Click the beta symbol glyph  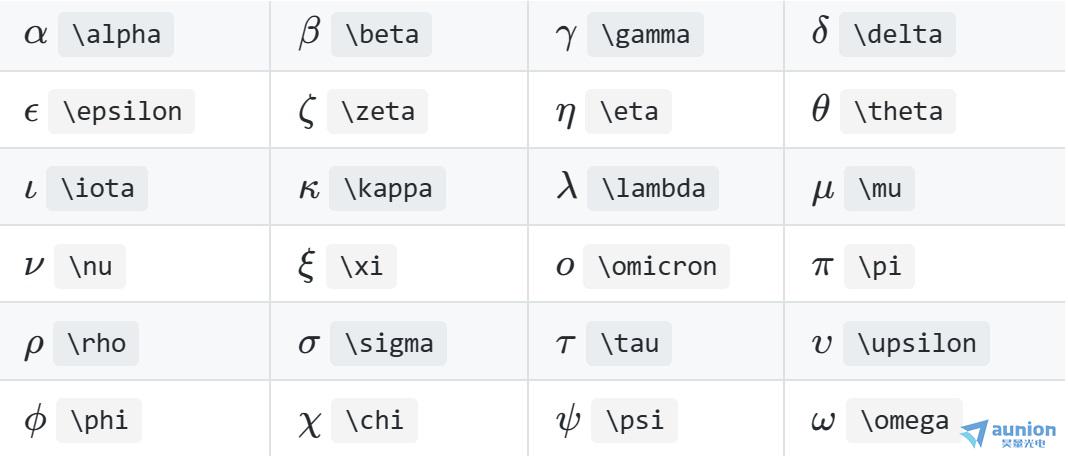309,33
